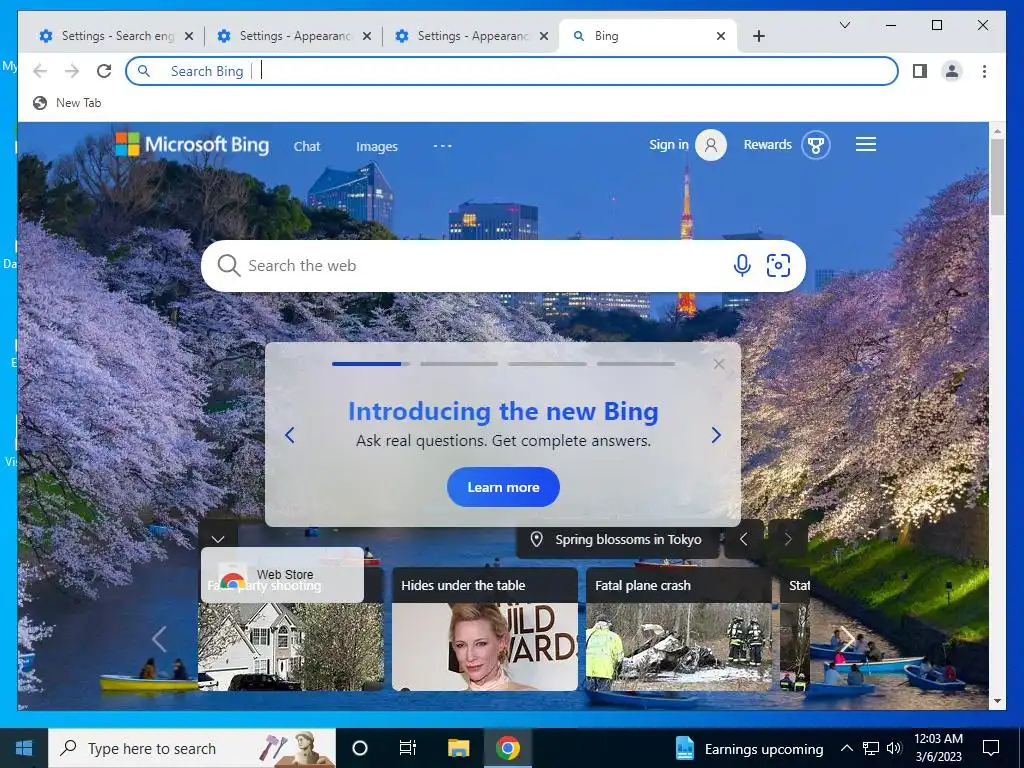Open Bing Images menu item
This screenshot has width=1024, height=768.
(377, 146)
